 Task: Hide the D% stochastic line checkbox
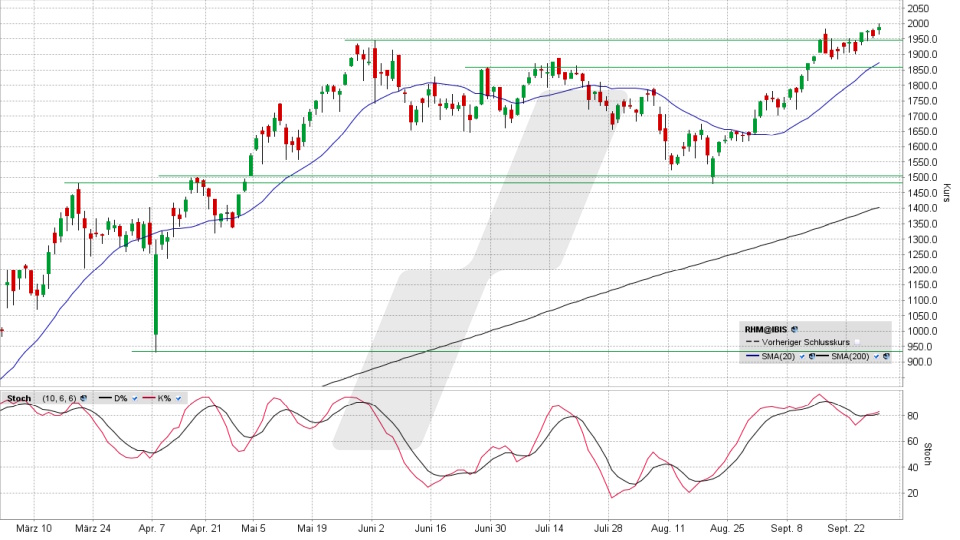[133, 398]
